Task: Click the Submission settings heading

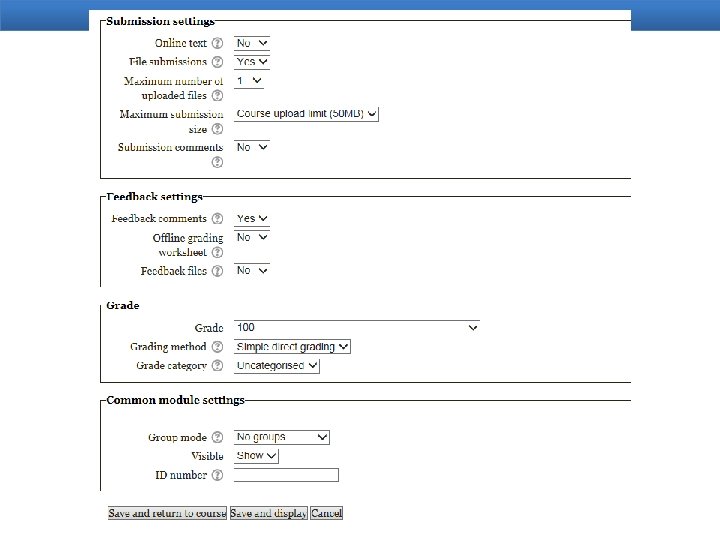Action: [160, 21]
